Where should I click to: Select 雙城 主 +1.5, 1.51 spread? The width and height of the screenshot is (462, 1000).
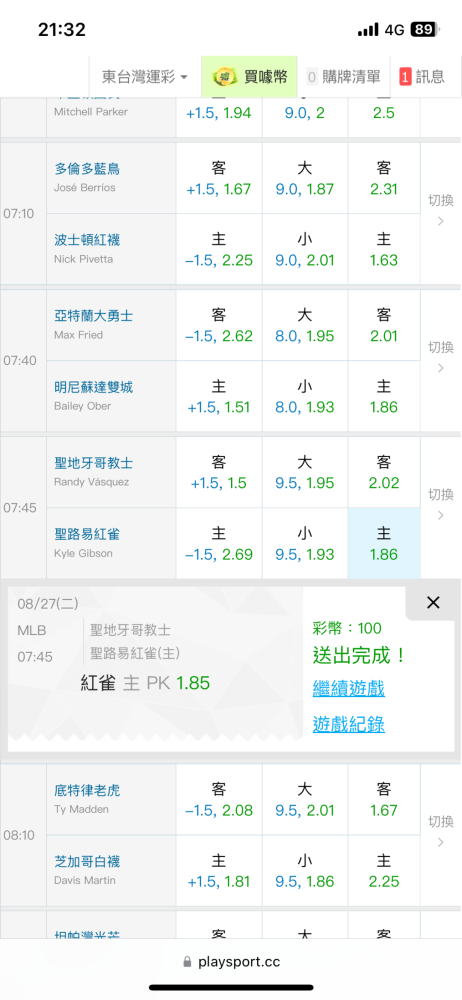pyautogui.click(x=219, y=396)
